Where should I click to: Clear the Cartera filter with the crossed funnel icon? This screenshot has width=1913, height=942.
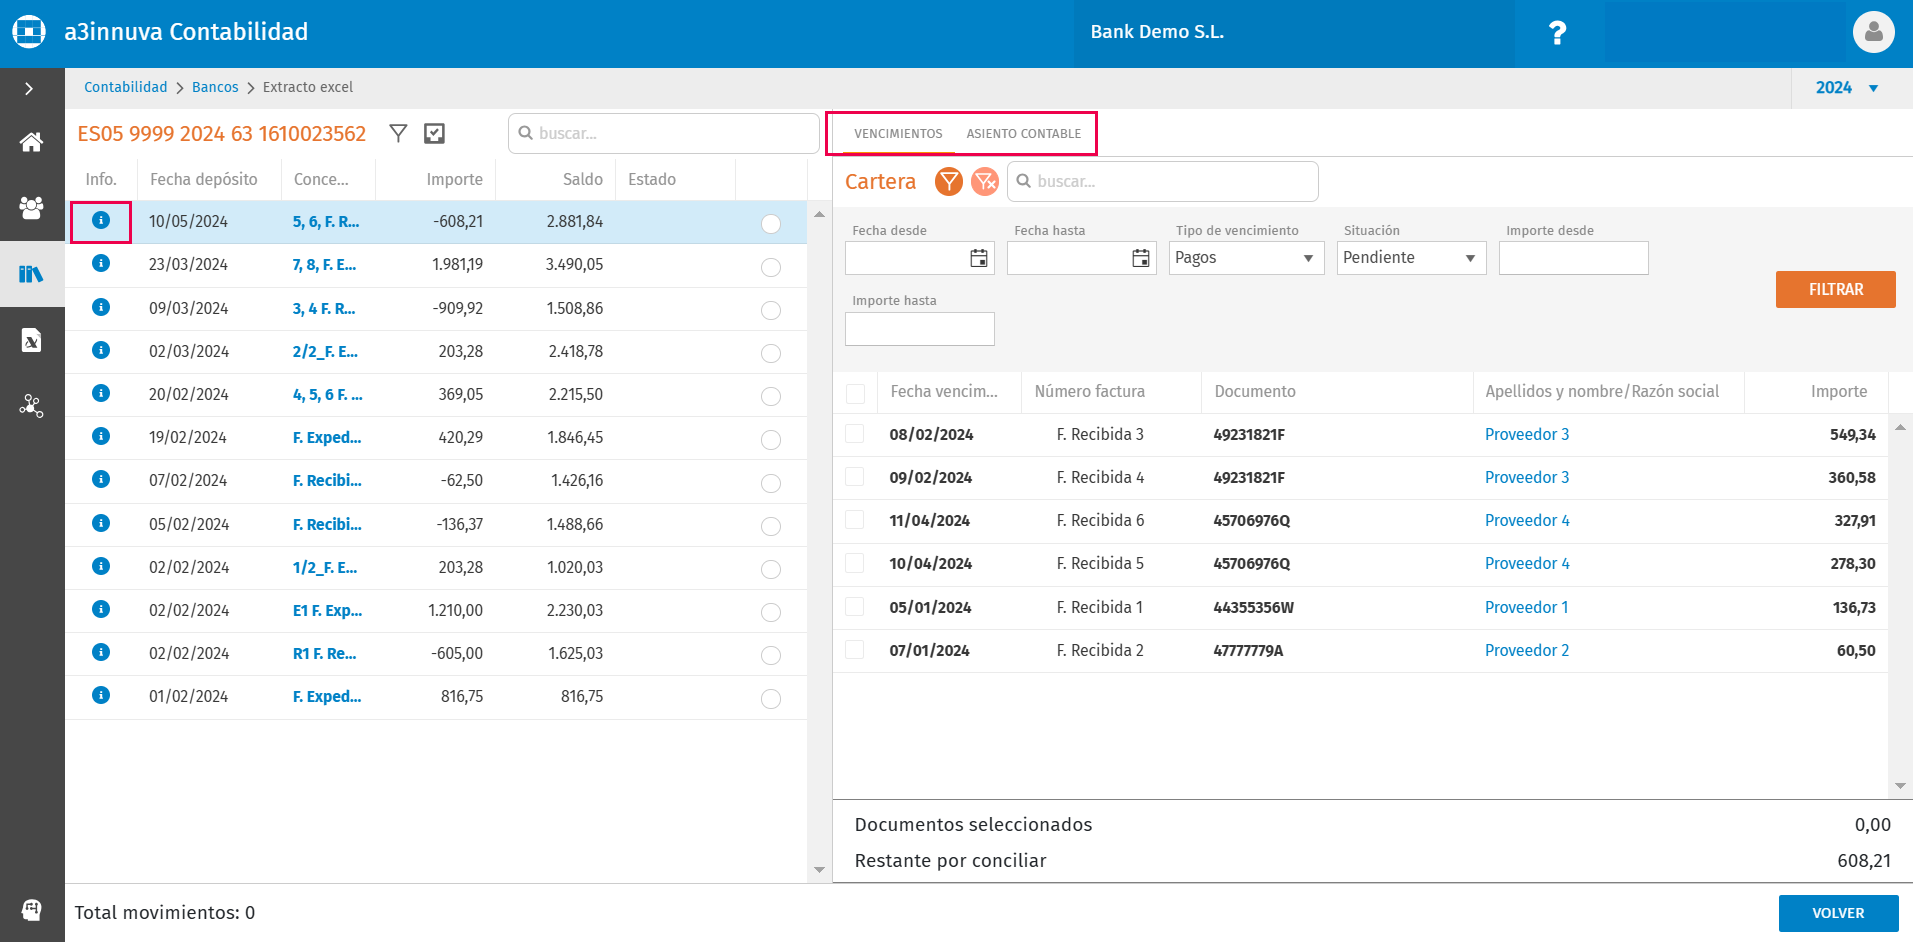point(985,181)
